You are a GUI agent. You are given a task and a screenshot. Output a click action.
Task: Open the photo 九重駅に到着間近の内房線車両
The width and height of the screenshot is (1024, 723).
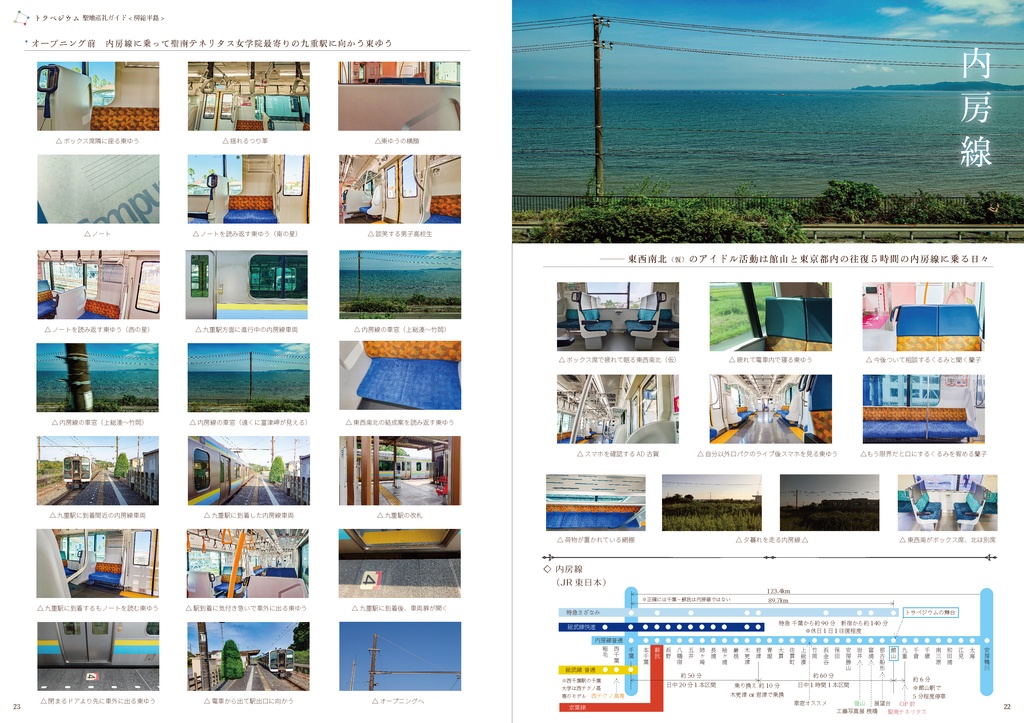pyautogui.click(x=97, y=470)
